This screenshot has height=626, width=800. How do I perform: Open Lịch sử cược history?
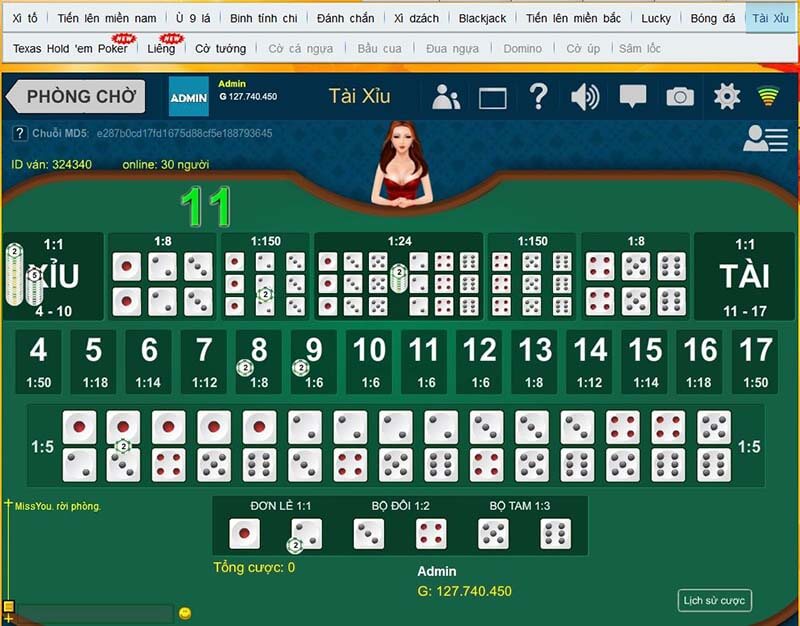pyautogui.click(x=713, y=601)
